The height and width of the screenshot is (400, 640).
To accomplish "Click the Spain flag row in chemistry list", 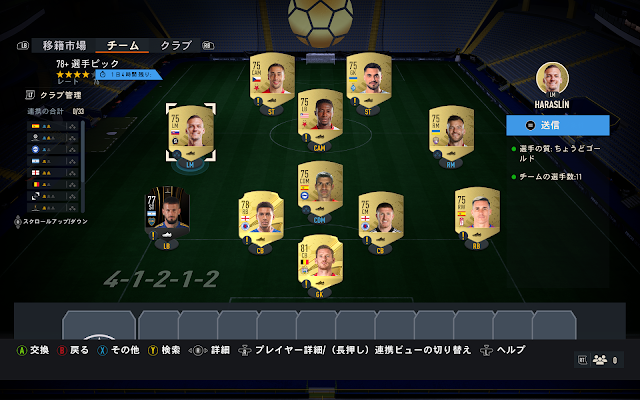I will click(x=53, y=127).
